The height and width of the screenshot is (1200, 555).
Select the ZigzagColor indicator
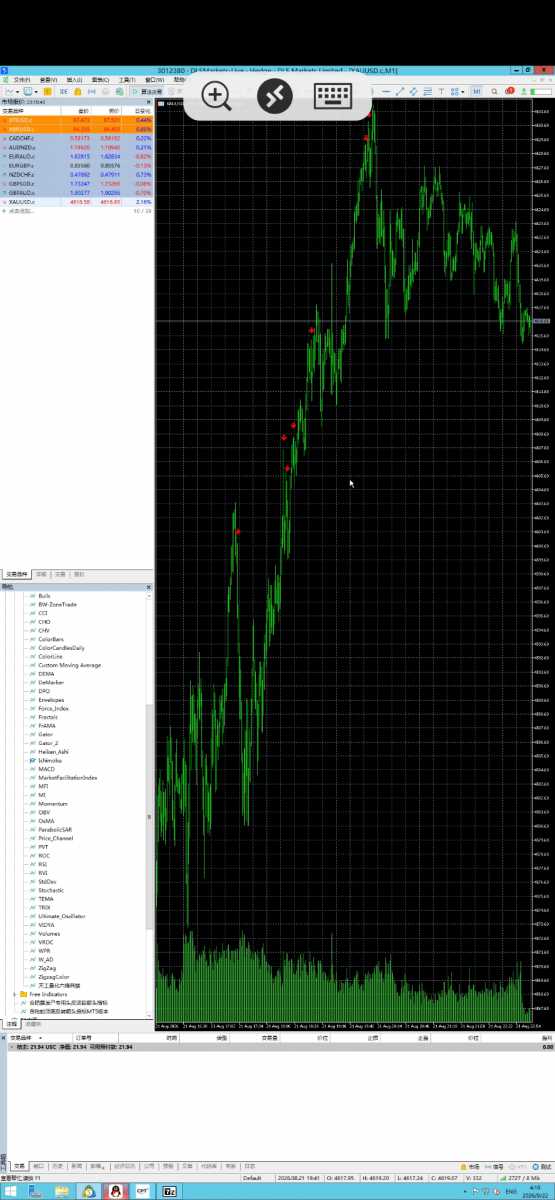coord(54,977)
